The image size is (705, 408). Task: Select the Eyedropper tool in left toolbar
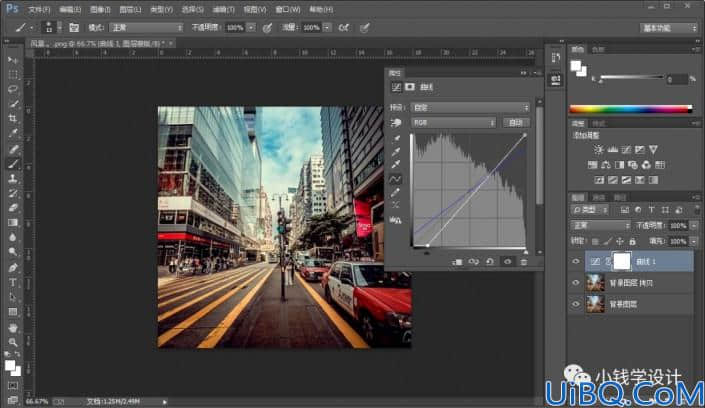(13, 134)
